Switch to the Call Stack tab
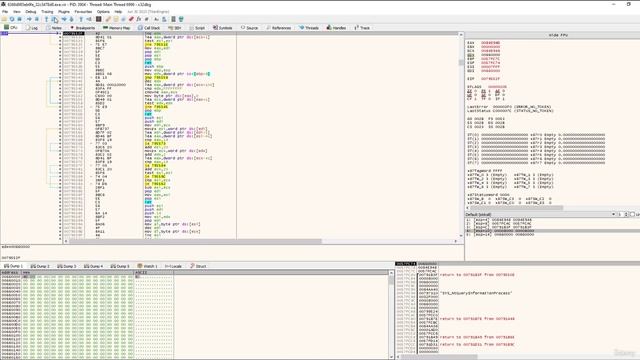Viewport: 640px width, 360px height. tap(149, 28)
